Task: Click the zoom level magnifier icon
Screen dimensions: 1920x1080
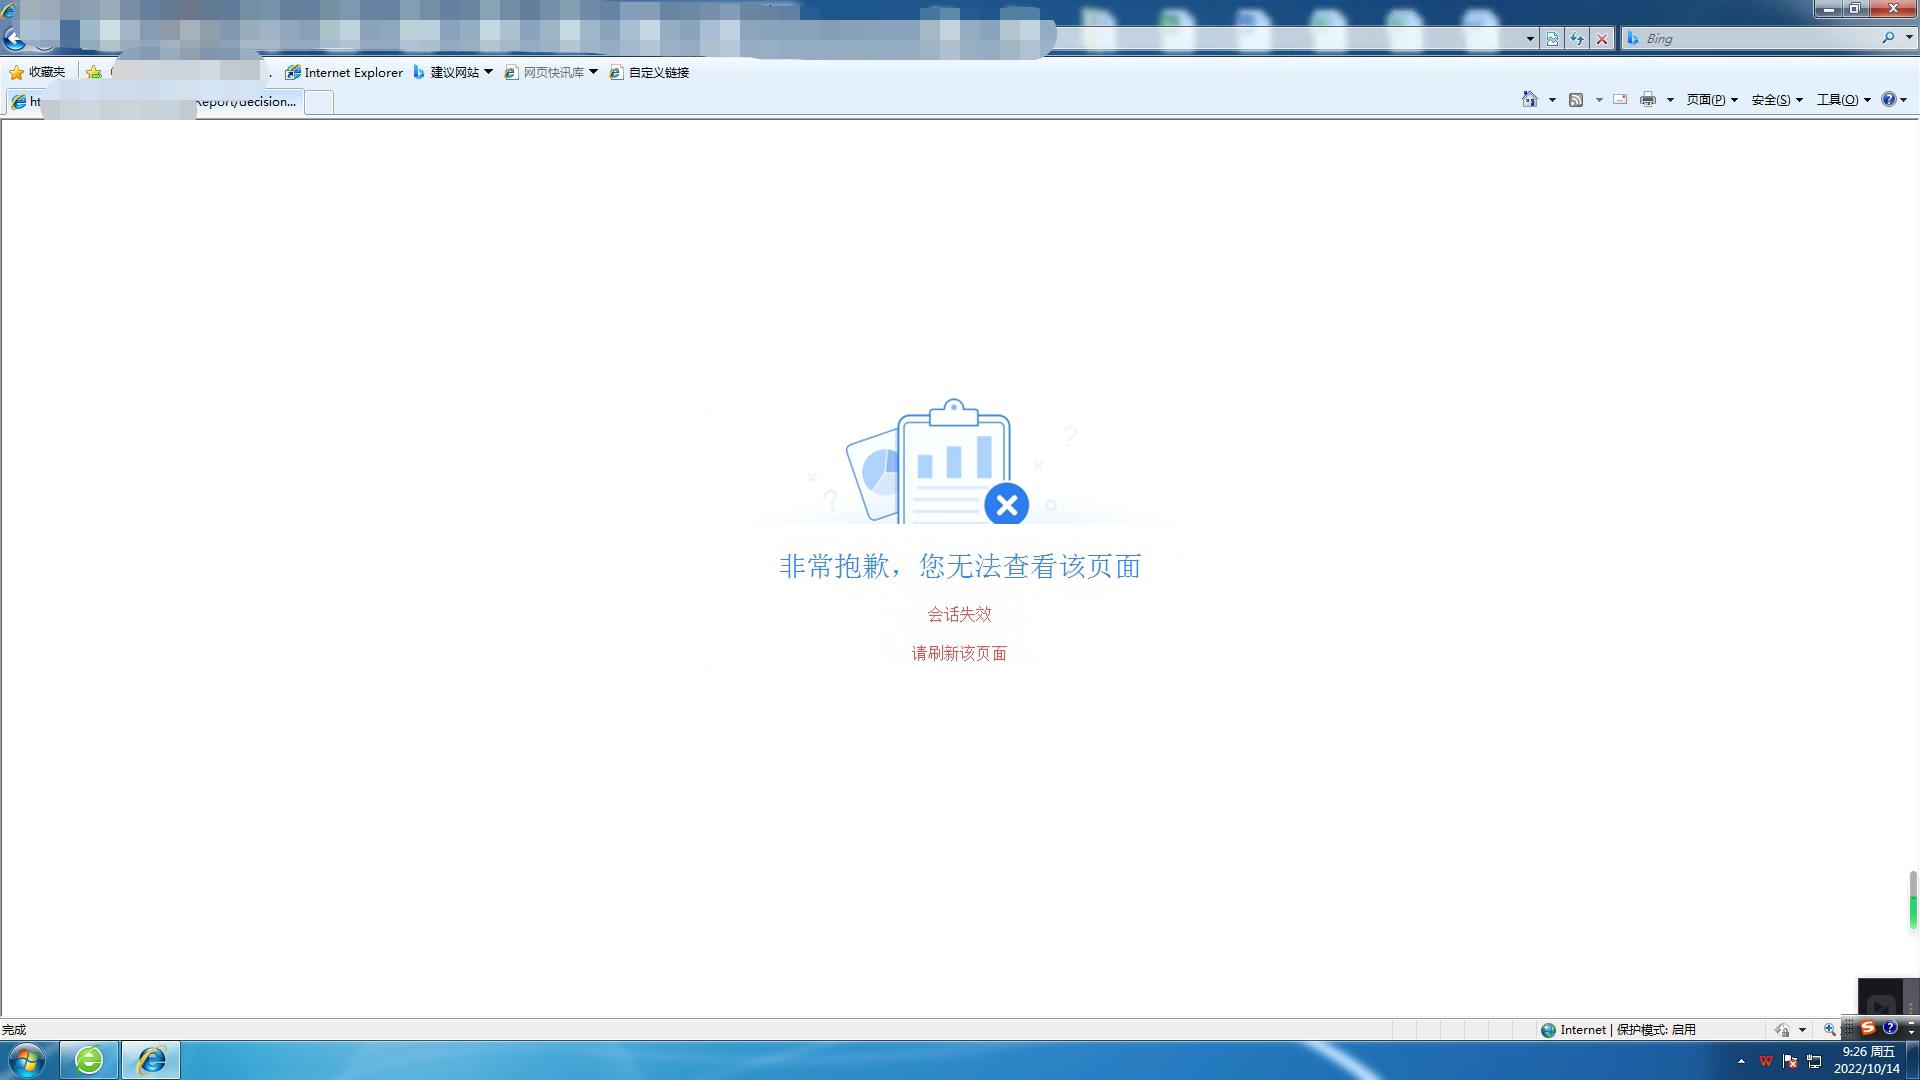Action: coord(1829,1030)
